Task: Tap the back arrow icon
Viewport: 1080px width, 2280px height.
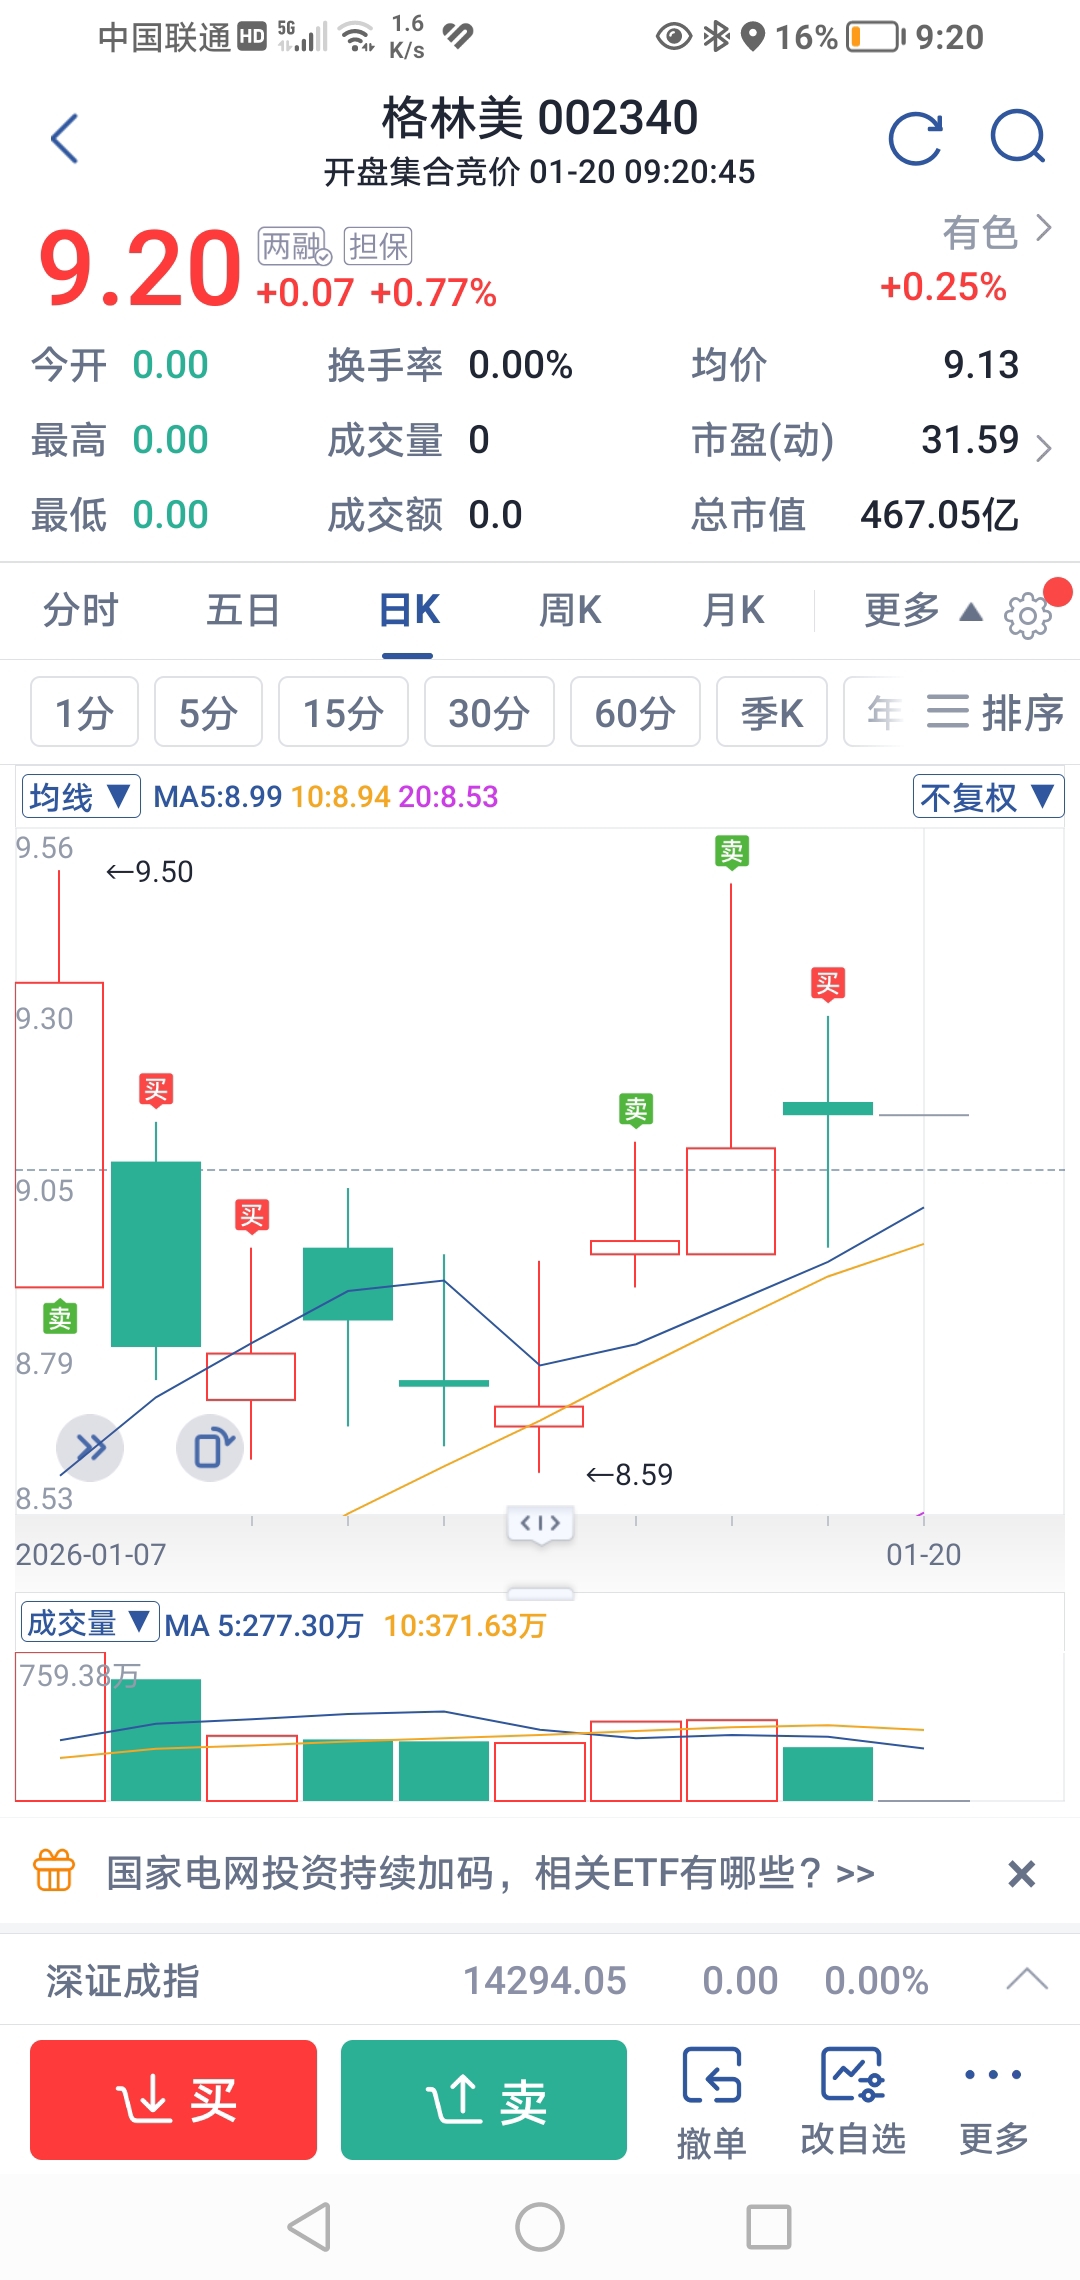Action: click(x=65, y=138)
